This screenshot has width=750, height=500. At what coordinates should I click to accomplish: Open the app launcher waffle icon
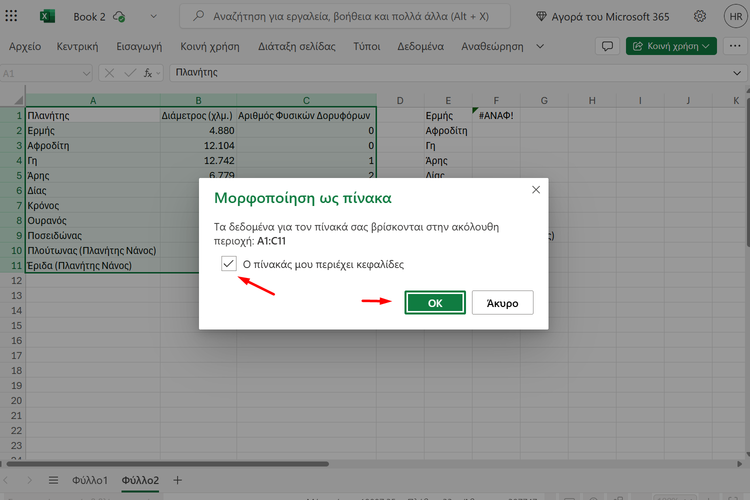coord(12,16)
